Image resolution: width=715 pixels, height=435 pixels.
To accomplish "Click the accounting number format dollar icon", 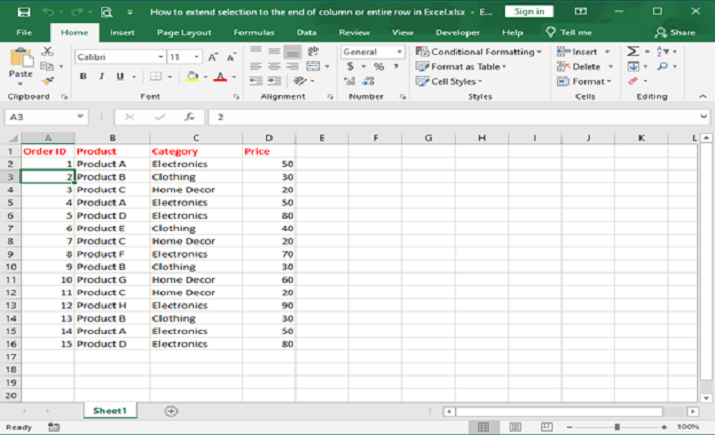I will (x=350, y=66).
